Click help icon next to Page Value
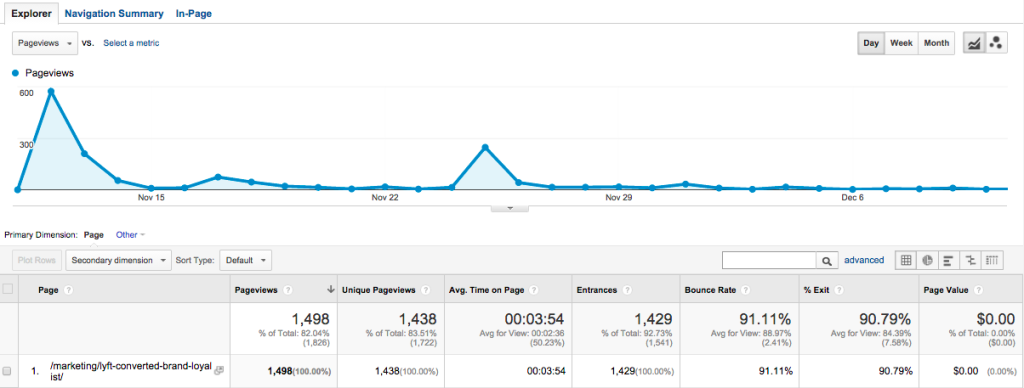 point(978,290)
